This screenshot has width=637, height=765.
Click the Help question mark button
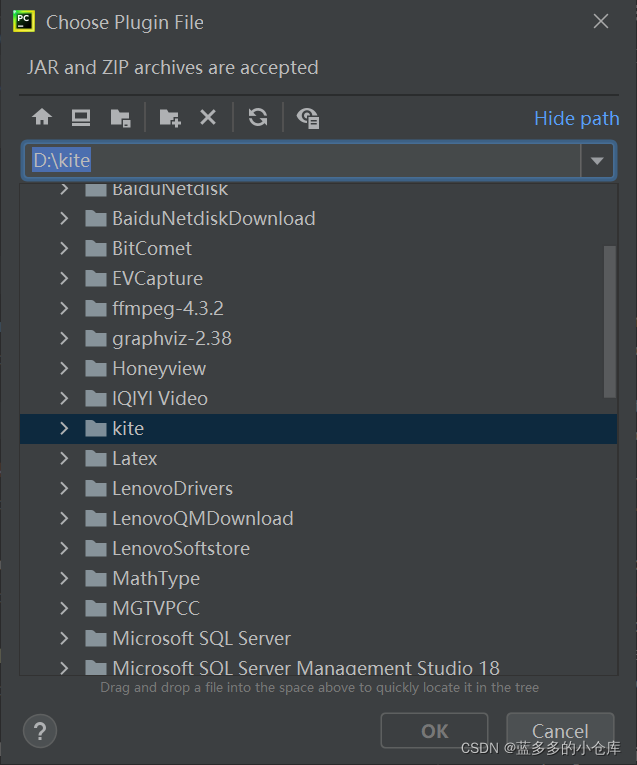point(41,730)
